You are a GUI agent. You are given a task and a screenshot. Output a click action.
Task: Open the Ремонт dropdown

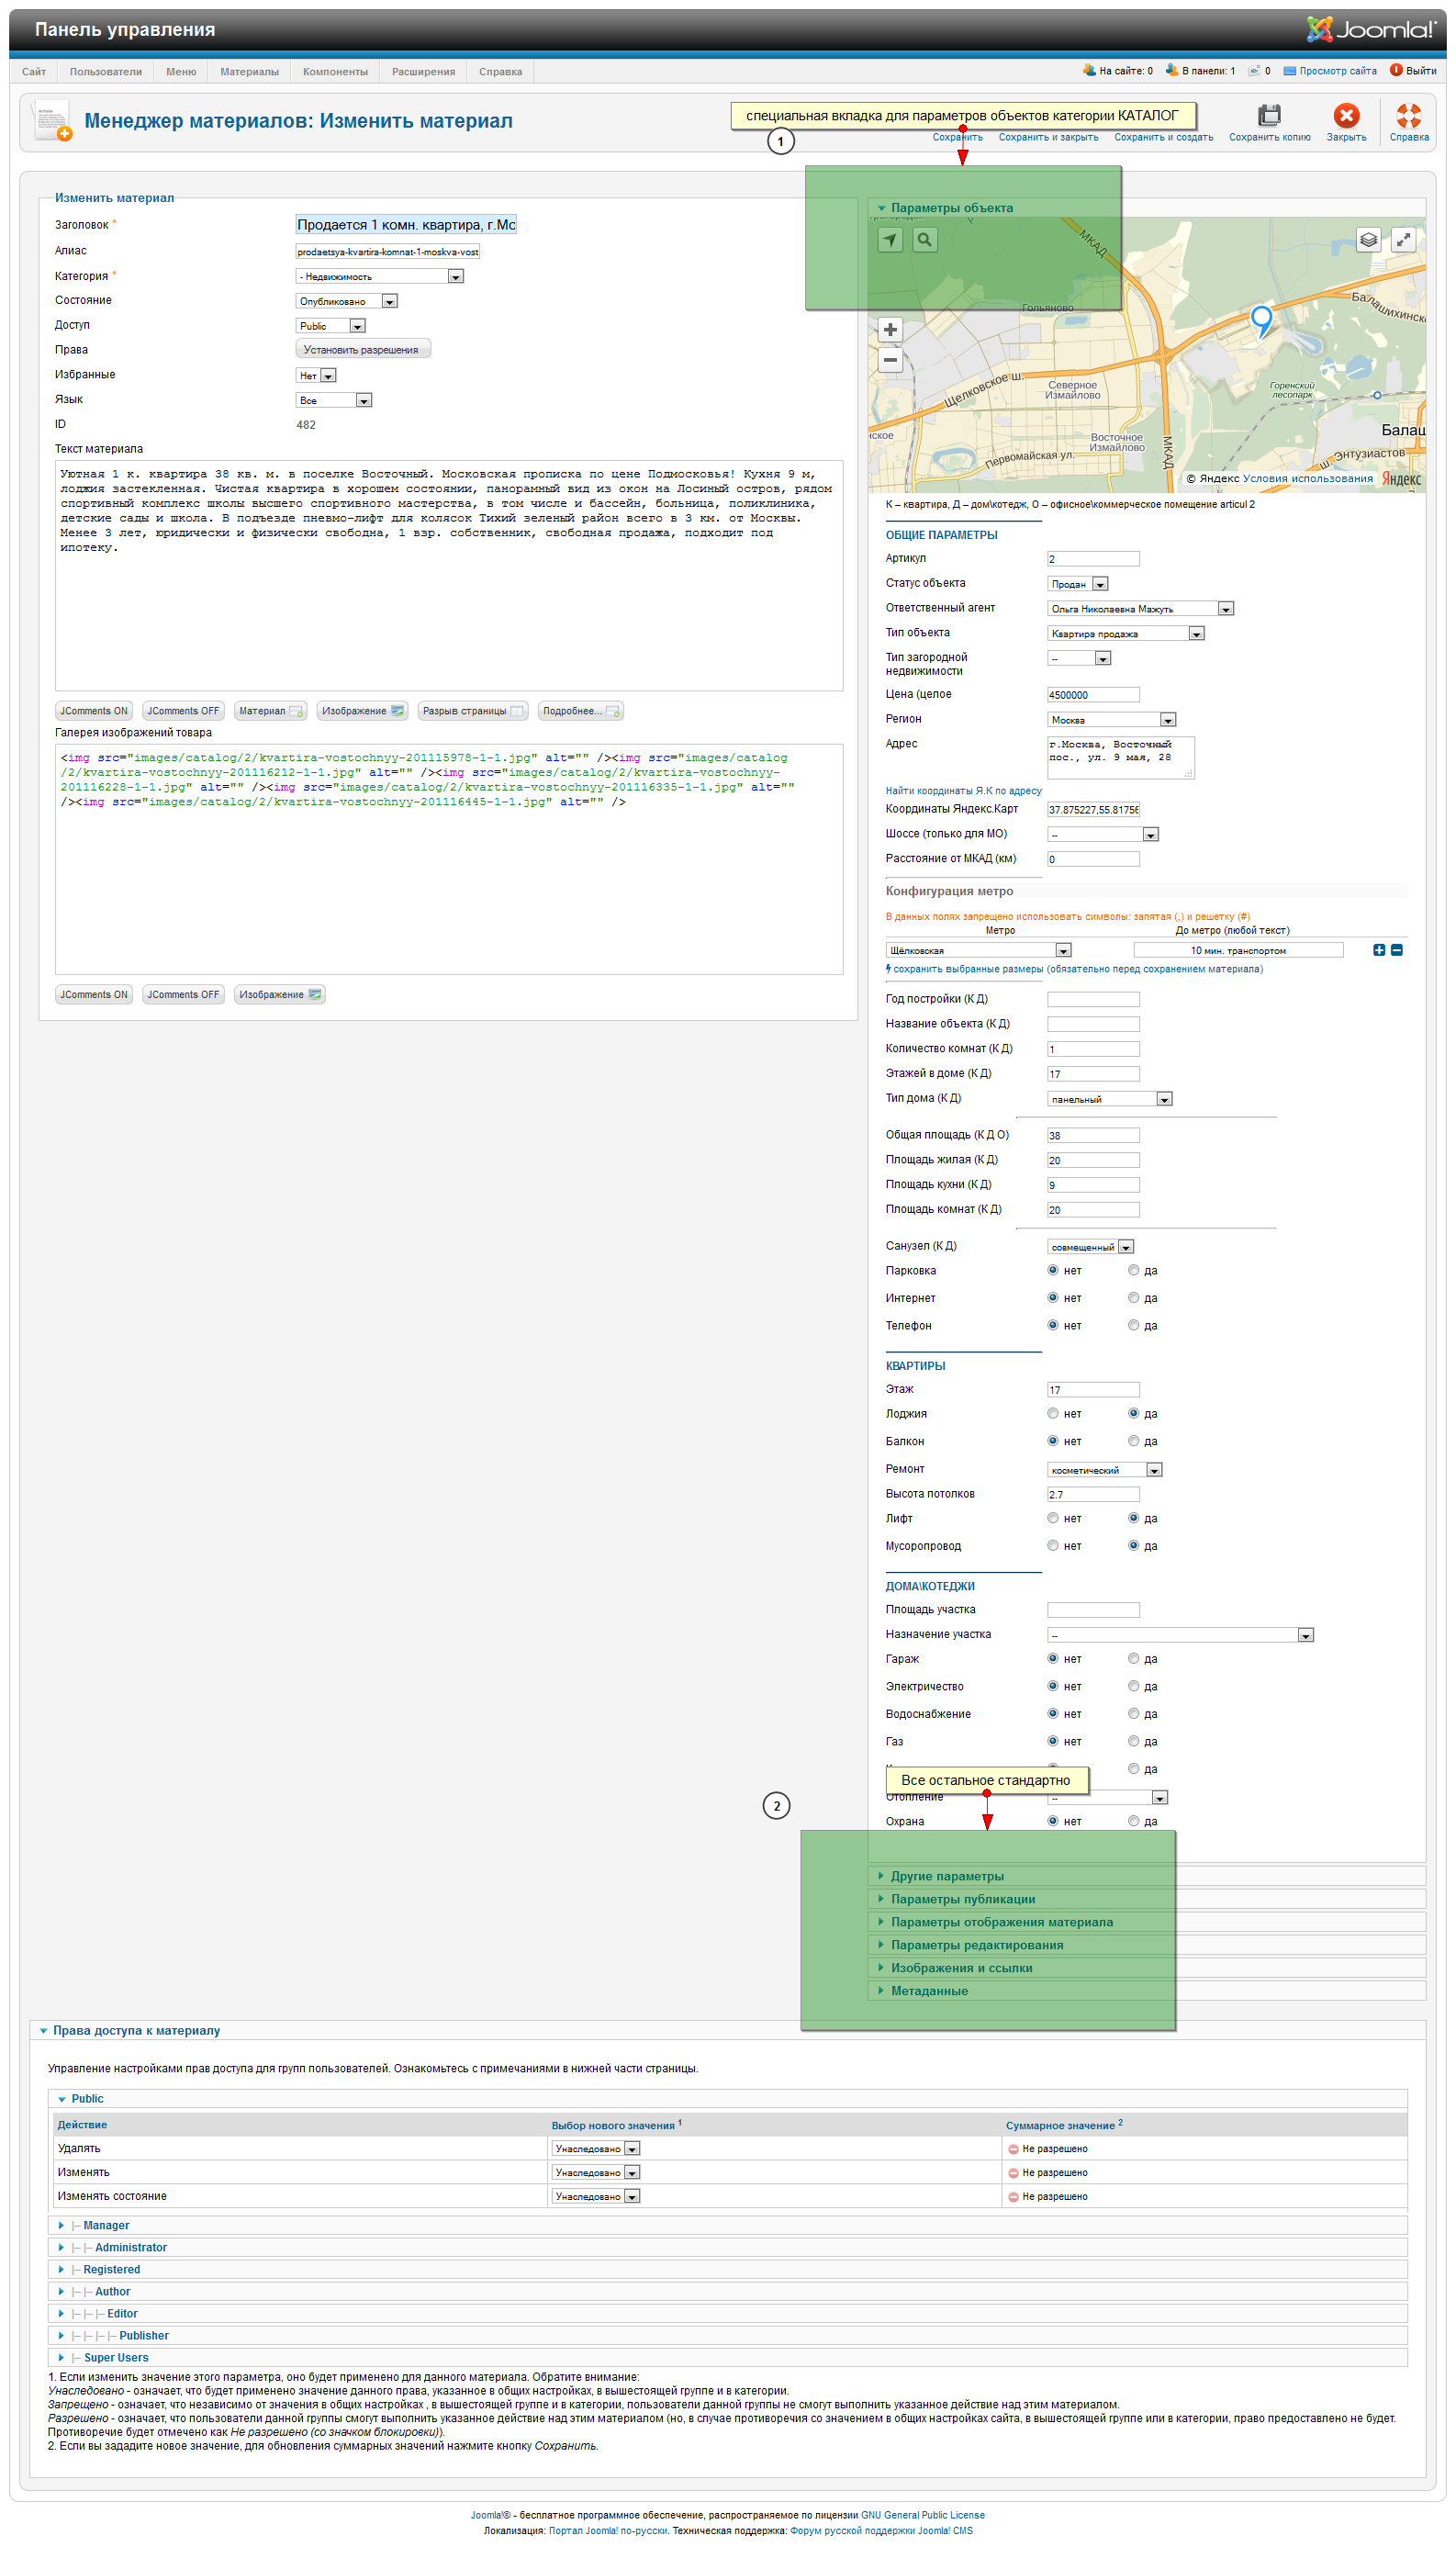(1105, 1470)
